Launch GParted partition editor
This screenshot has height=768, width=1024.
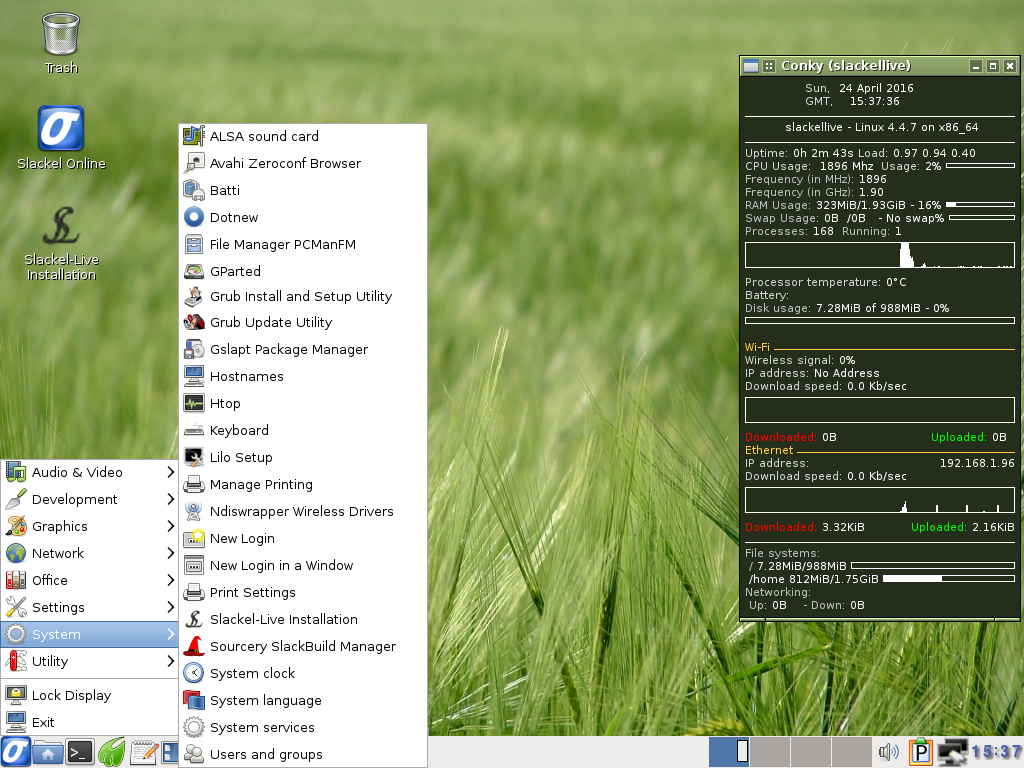point(303,271)
